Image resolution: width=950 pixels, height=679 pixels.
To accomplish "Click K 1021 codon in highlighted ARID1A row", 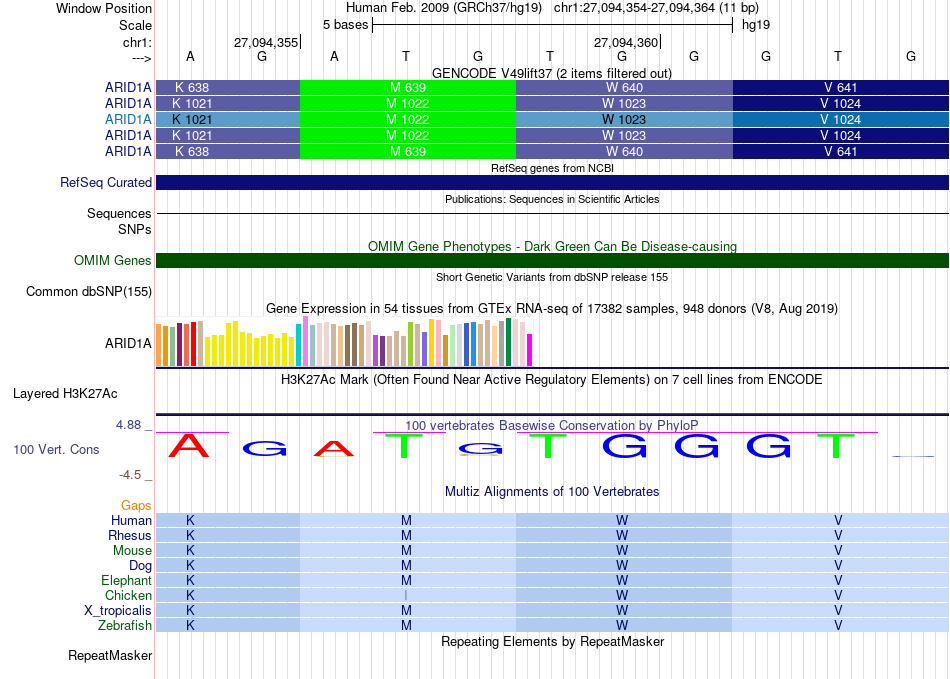I will 192,119.
